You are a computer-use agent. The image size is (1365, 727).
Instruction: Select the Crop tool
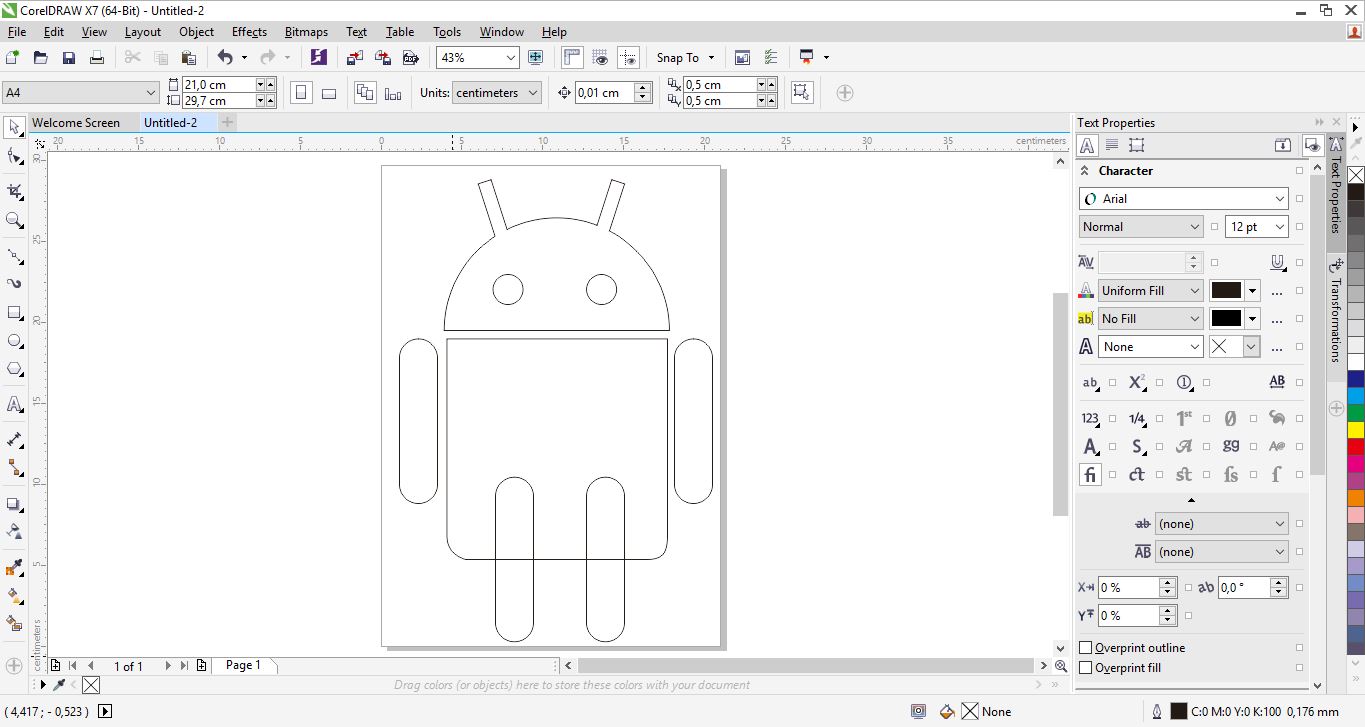pos(14,190)
